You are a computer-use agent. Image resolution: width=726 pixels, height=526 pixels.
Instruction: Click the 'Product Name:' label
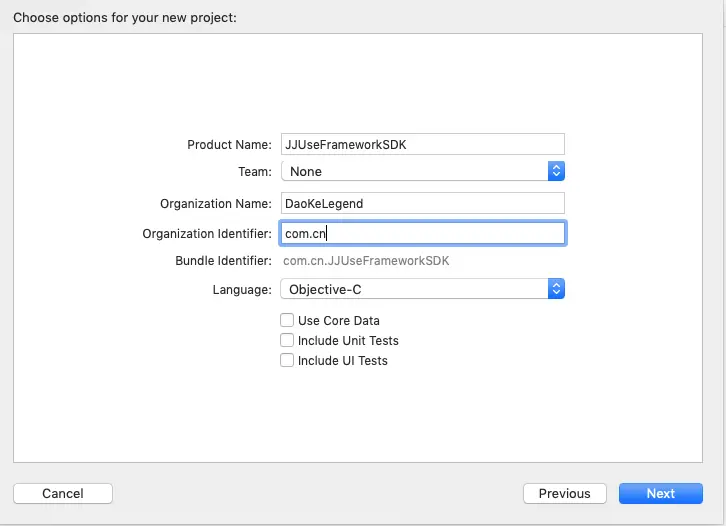(229, 145)
